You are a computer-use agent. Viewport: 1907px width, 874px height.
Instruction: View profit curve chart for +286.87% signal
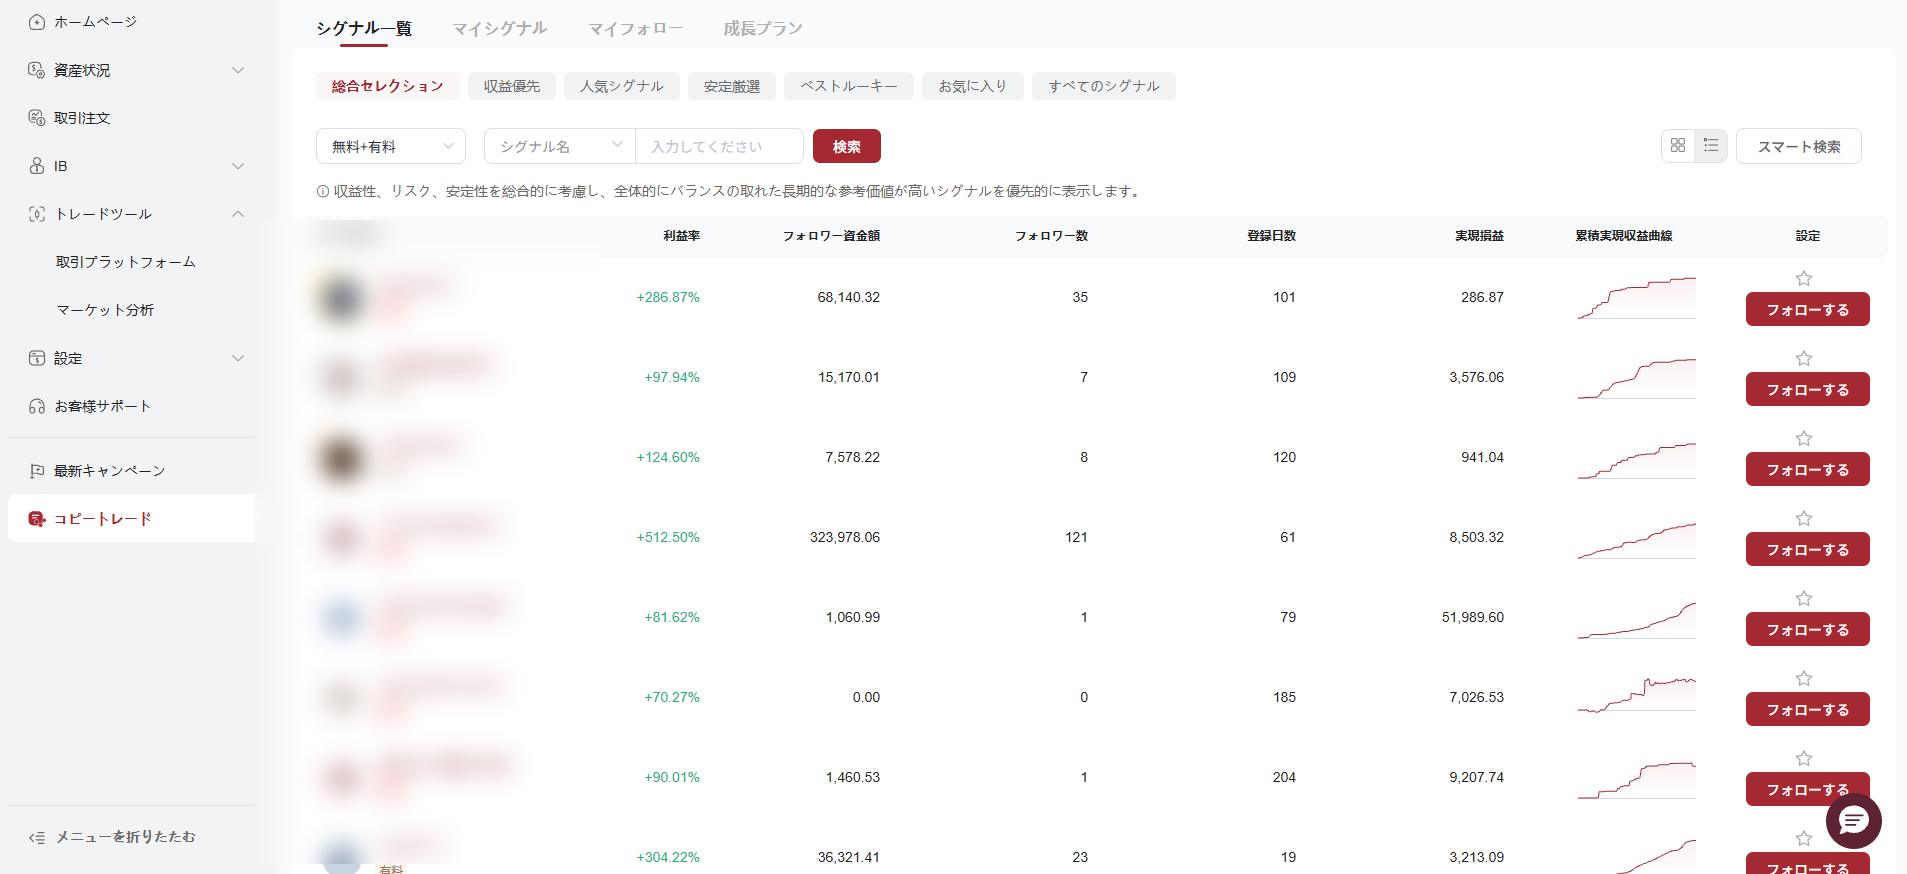[x=1637, y=298]
